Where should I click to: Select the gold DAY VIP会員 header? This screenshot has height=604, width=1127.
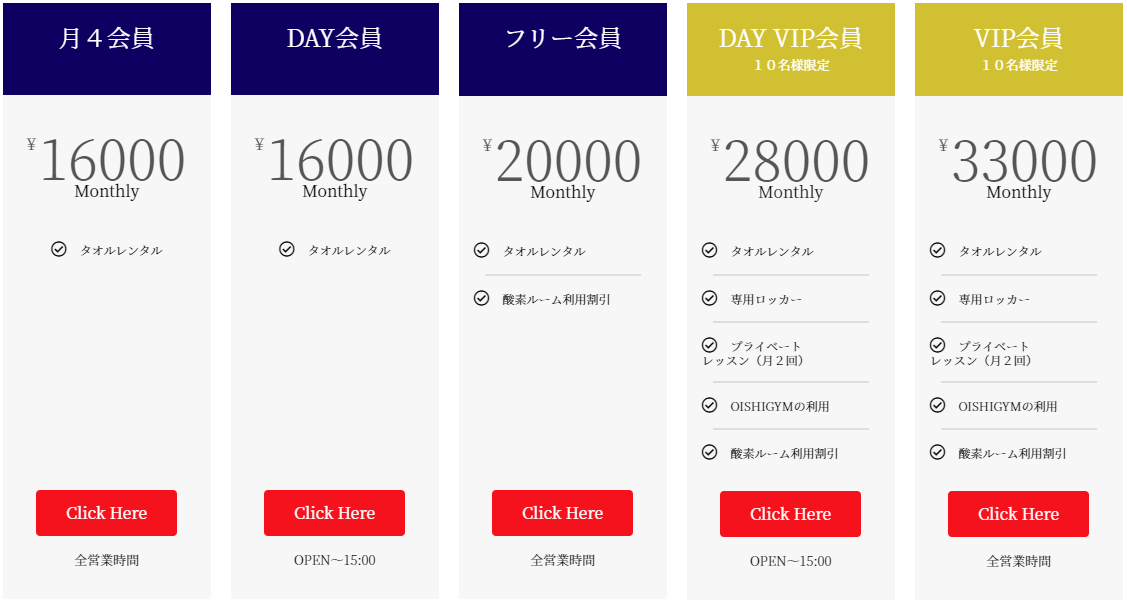(x=790, y=49)
